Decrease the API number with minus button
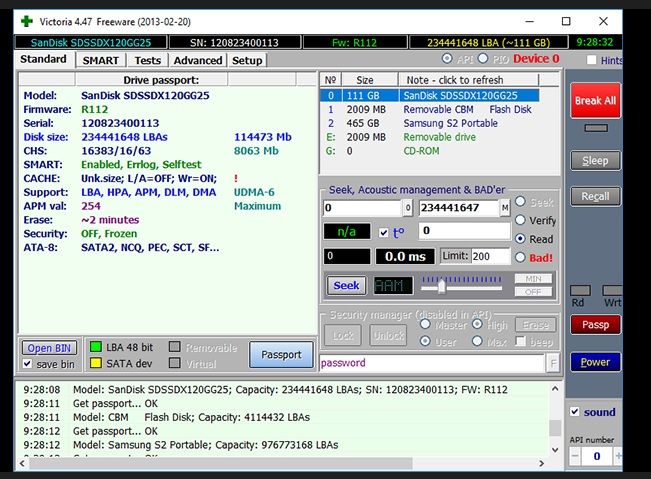Screen dimensions: 651x479 [x=575, y=456]
